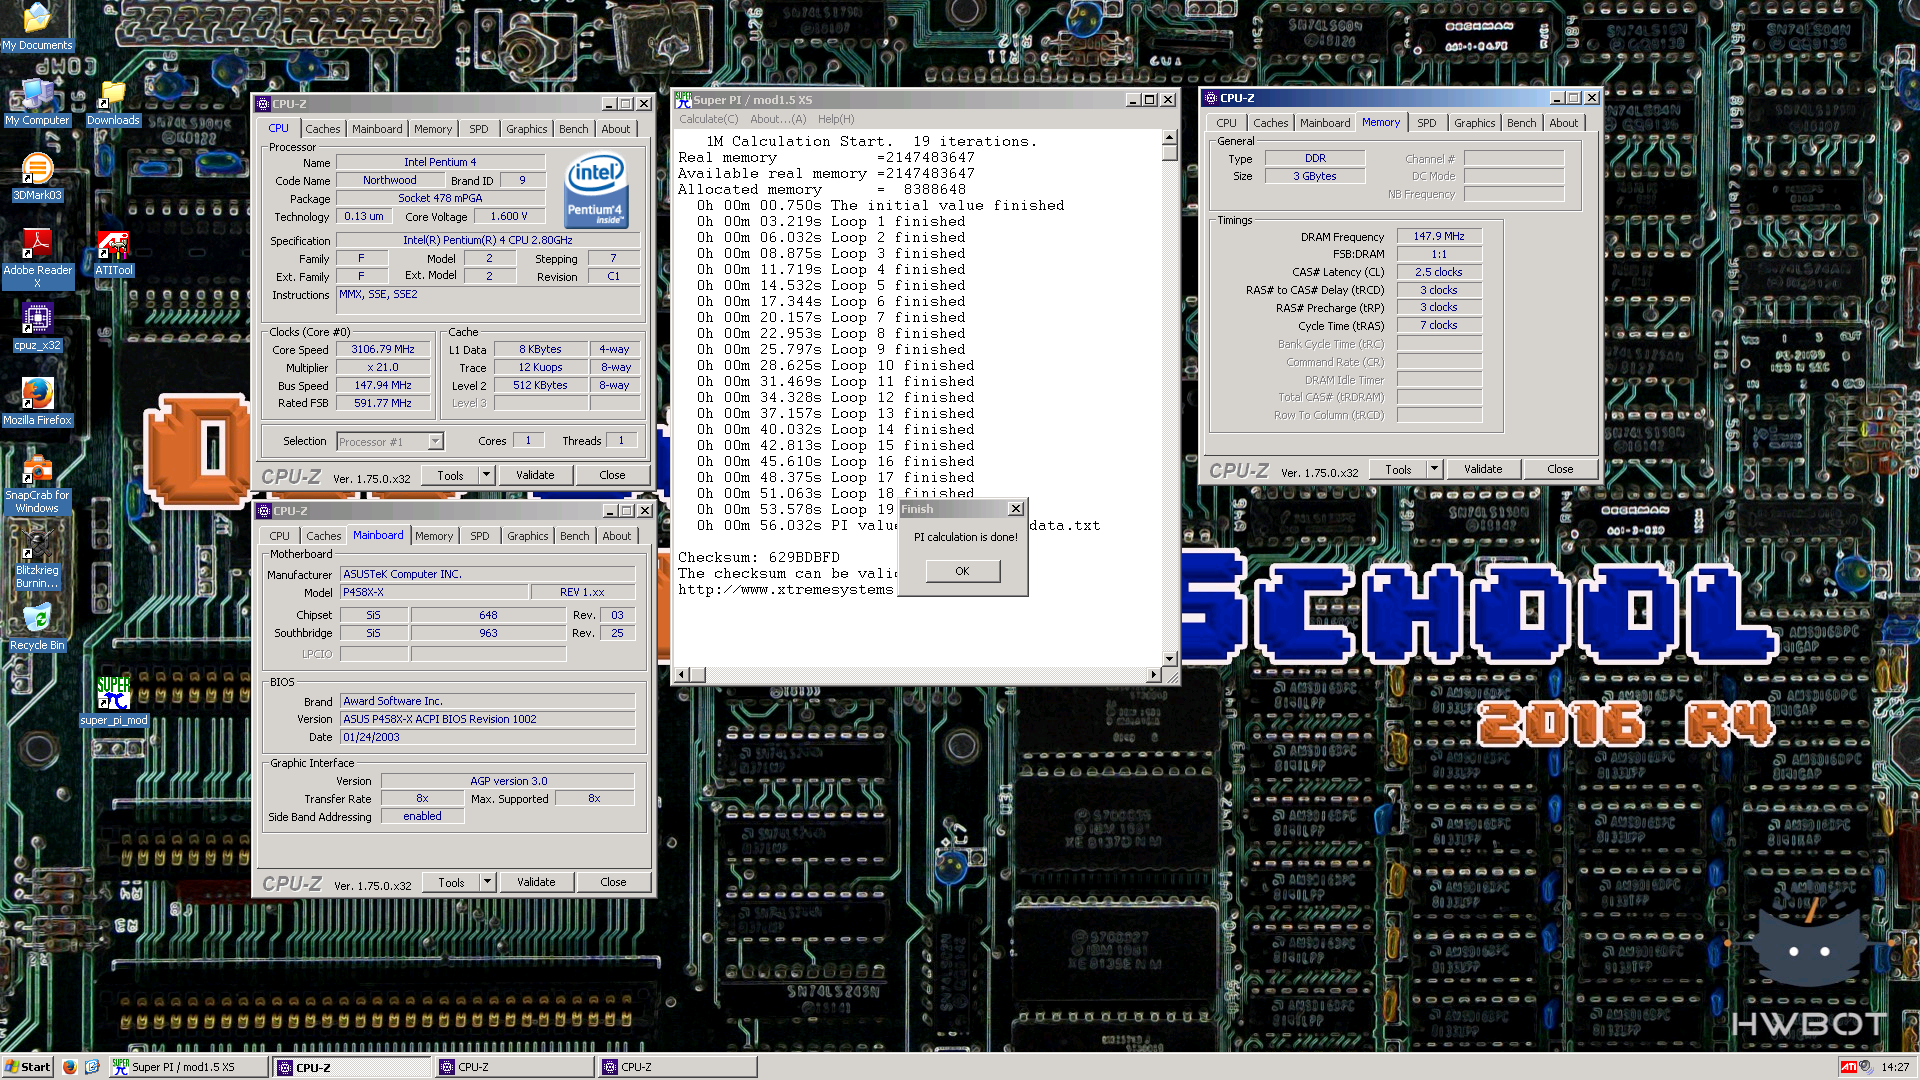
Task: Open About tab in top-left CPU-Z window
Action: pyautogui.click(x=615, y=129)
